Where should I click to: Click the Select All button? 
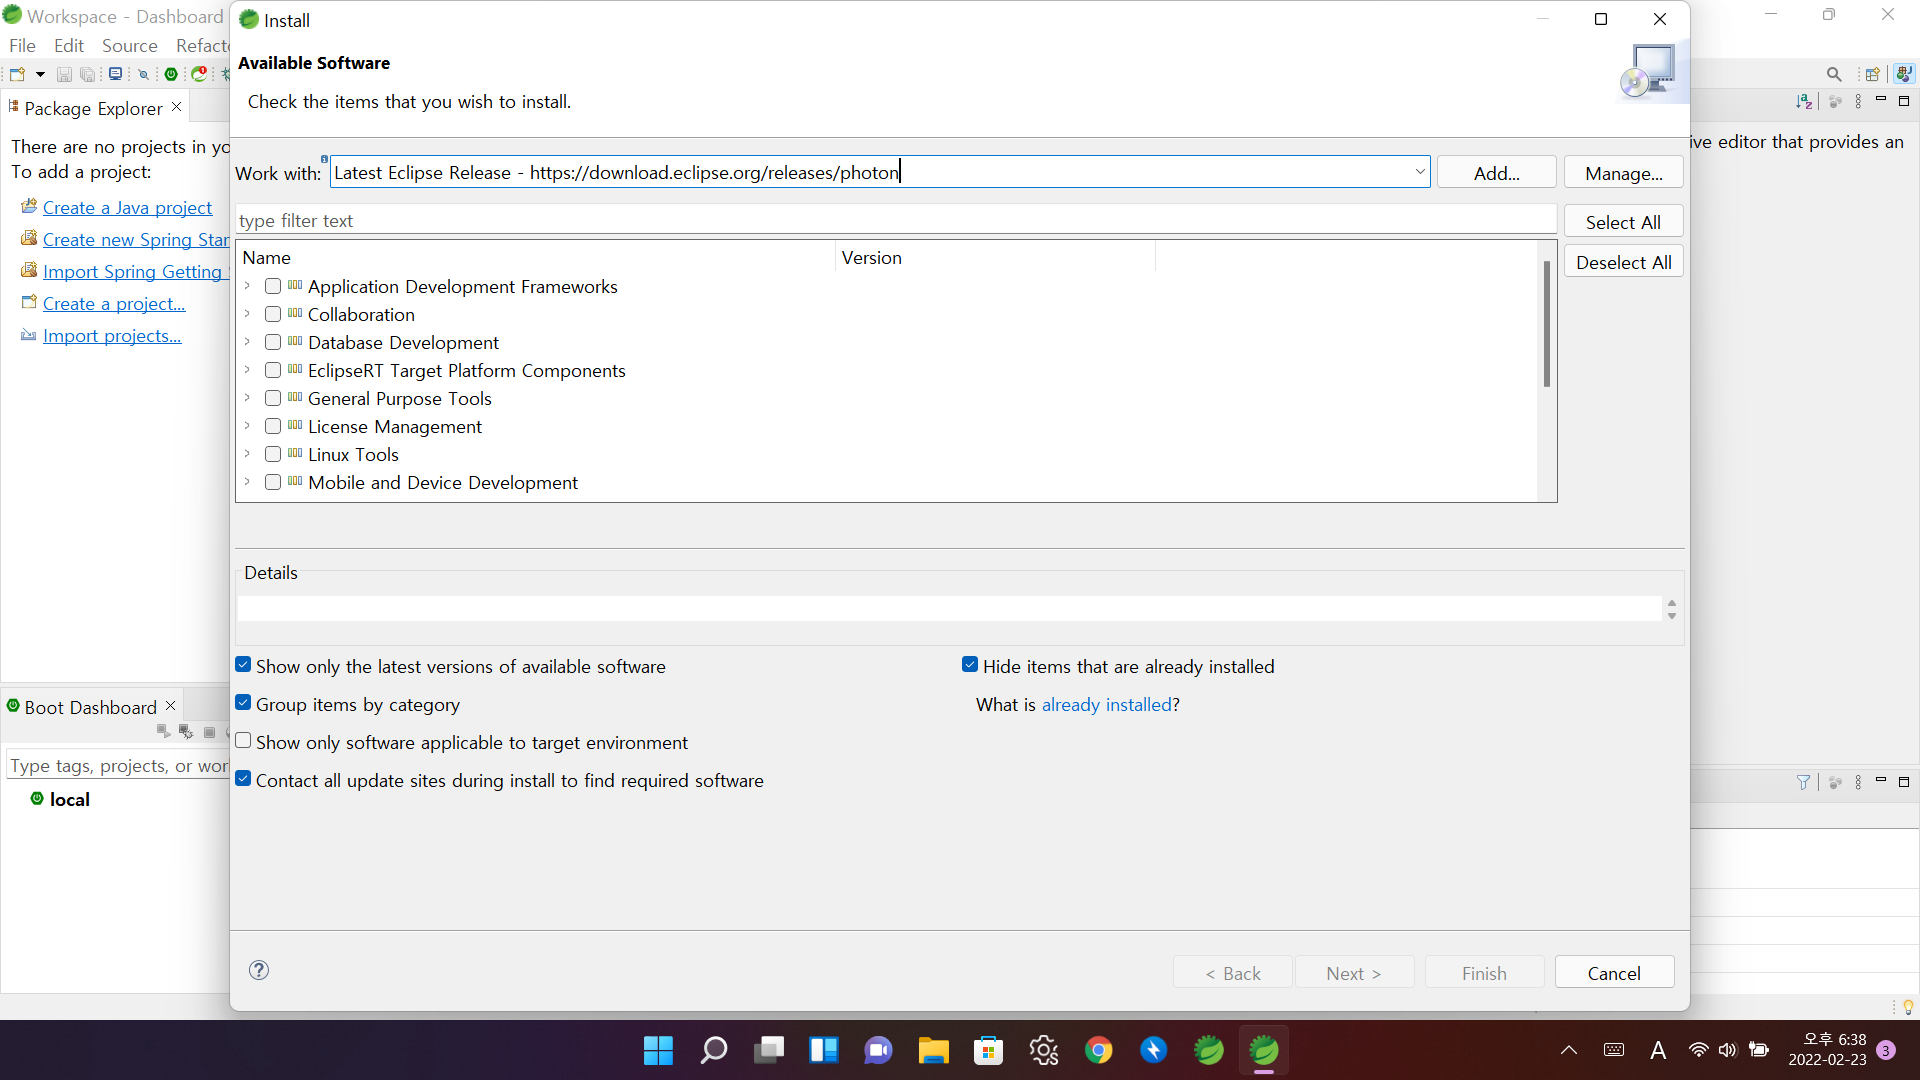[1622, 222]
